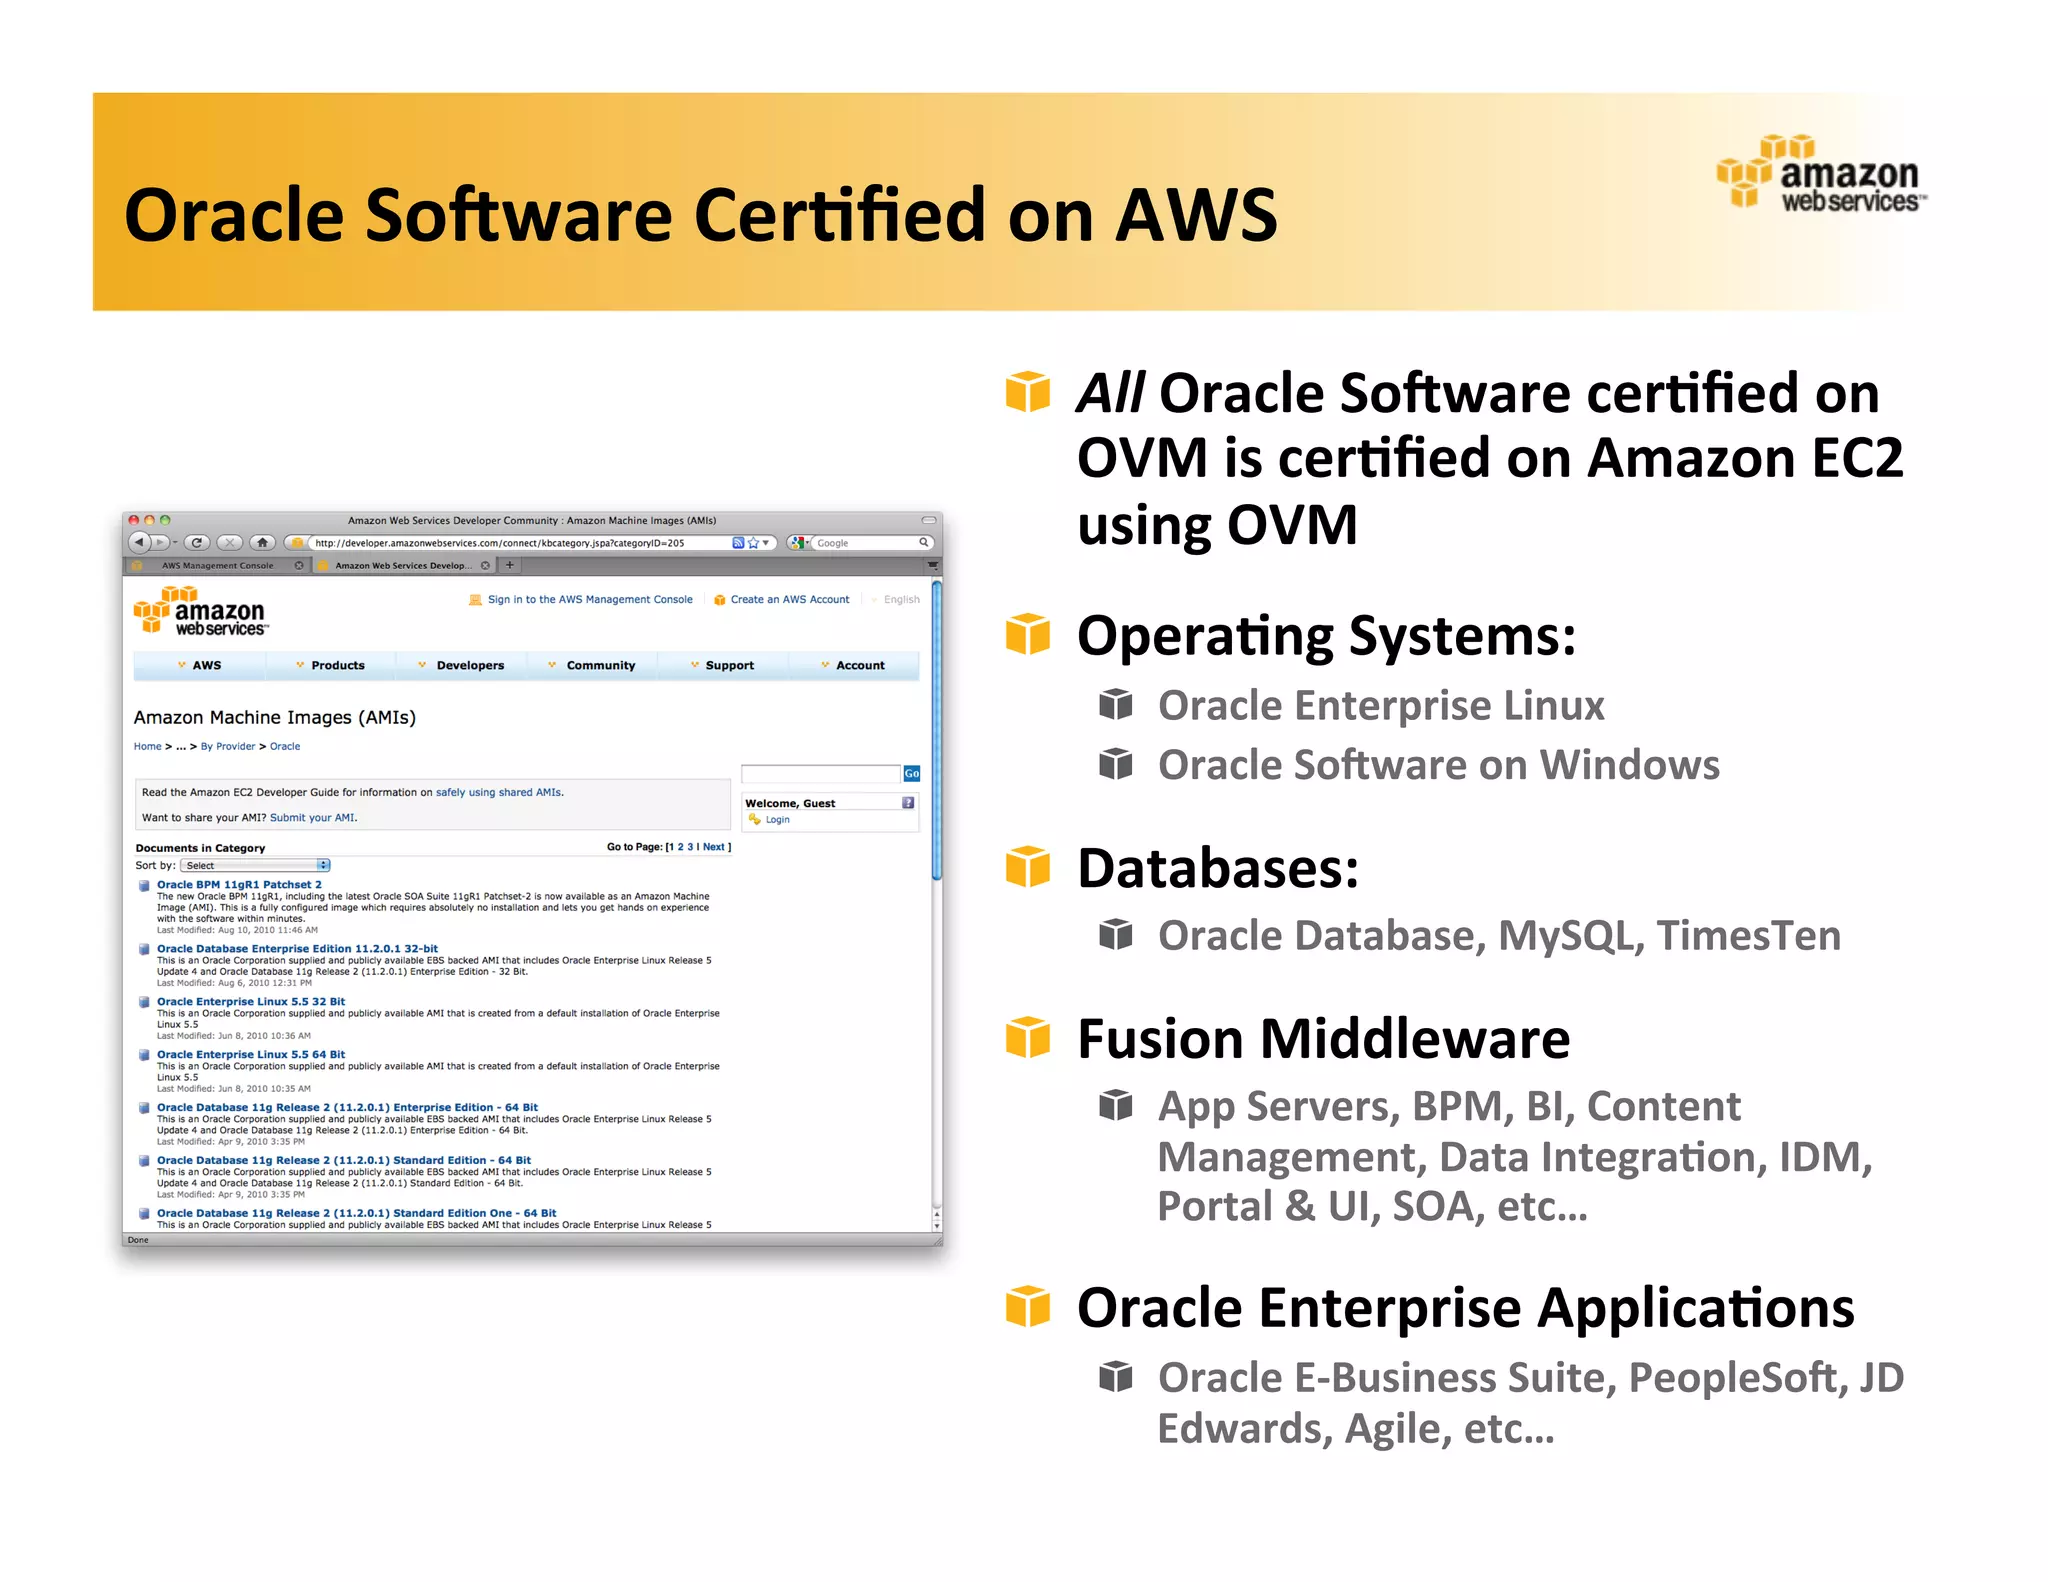Click the site search text field beside Go
This screenshot has width=2048, height=1582.
tap(821, 773)
